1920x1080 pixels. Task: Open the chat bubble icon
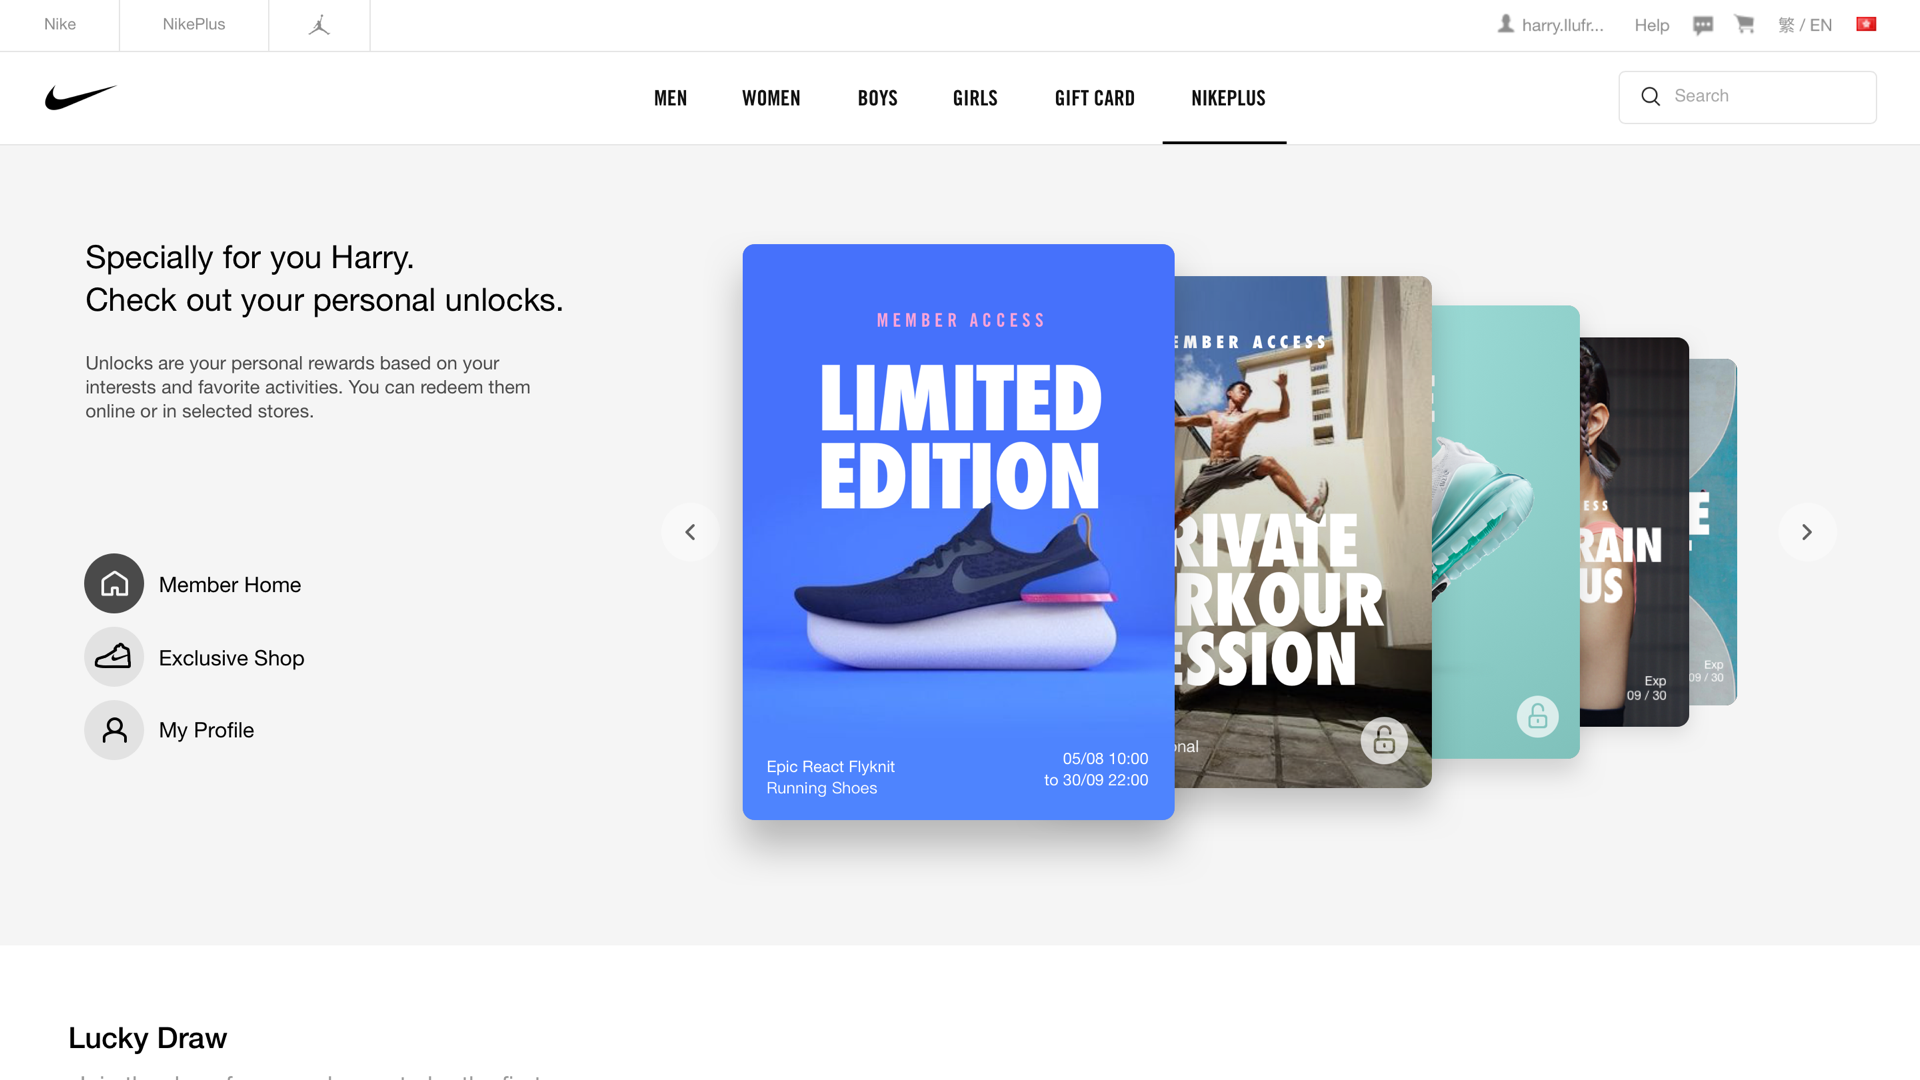click(x=1703, y=25)
